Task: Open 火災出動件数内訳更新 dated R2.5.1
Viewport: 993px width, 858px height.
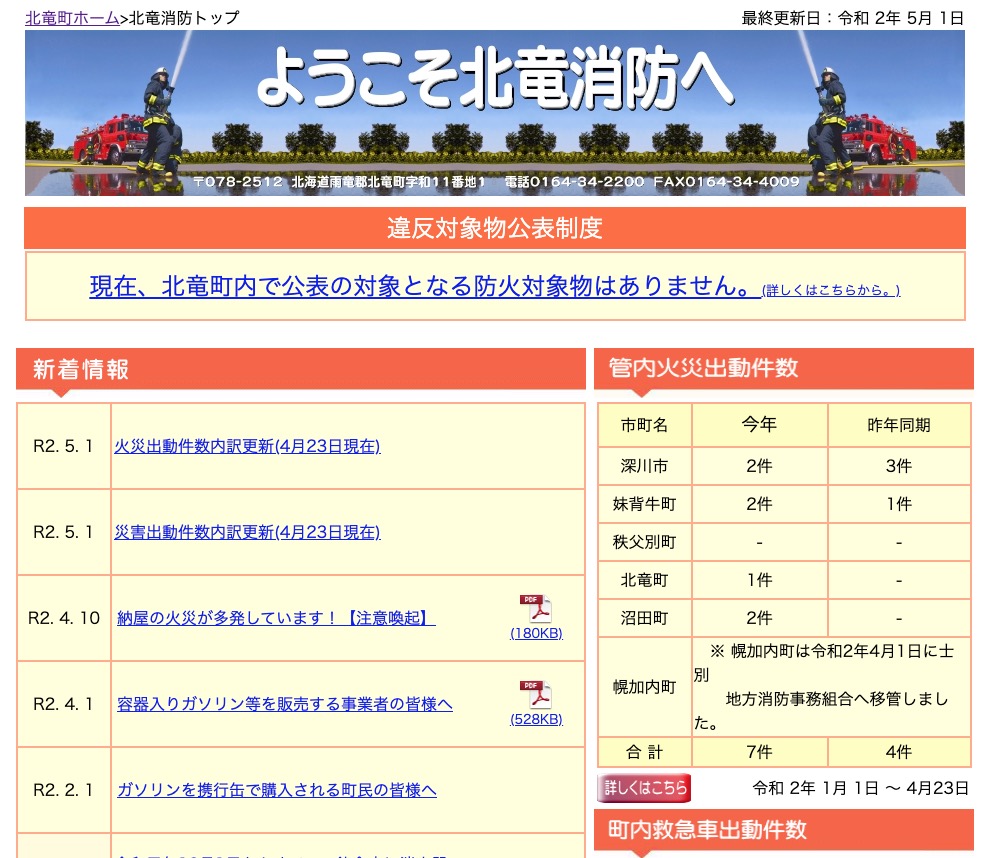Action: (x=245, y=446)
